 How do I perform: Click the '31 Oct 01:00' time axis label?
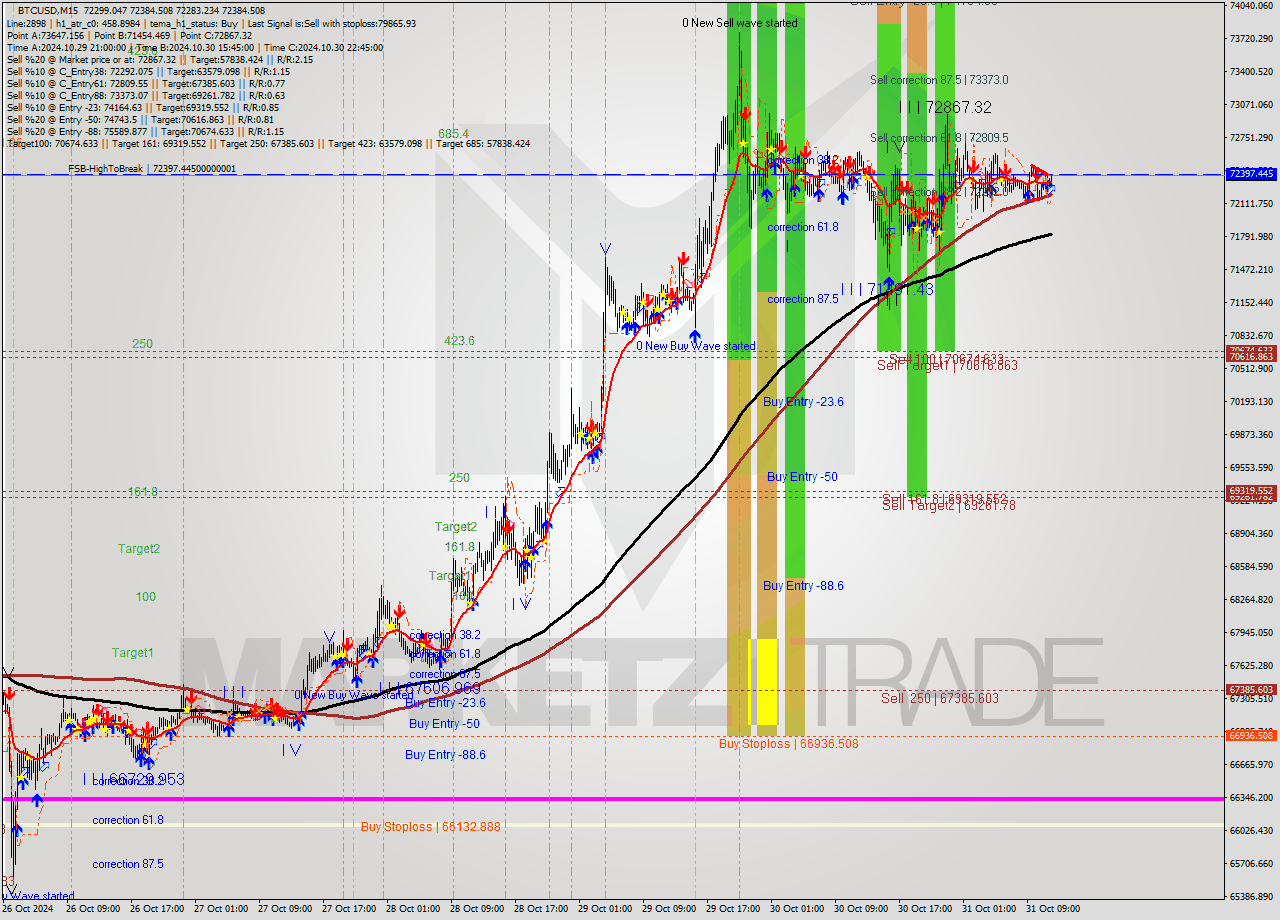pyautogui.click(x=988, y=909)
